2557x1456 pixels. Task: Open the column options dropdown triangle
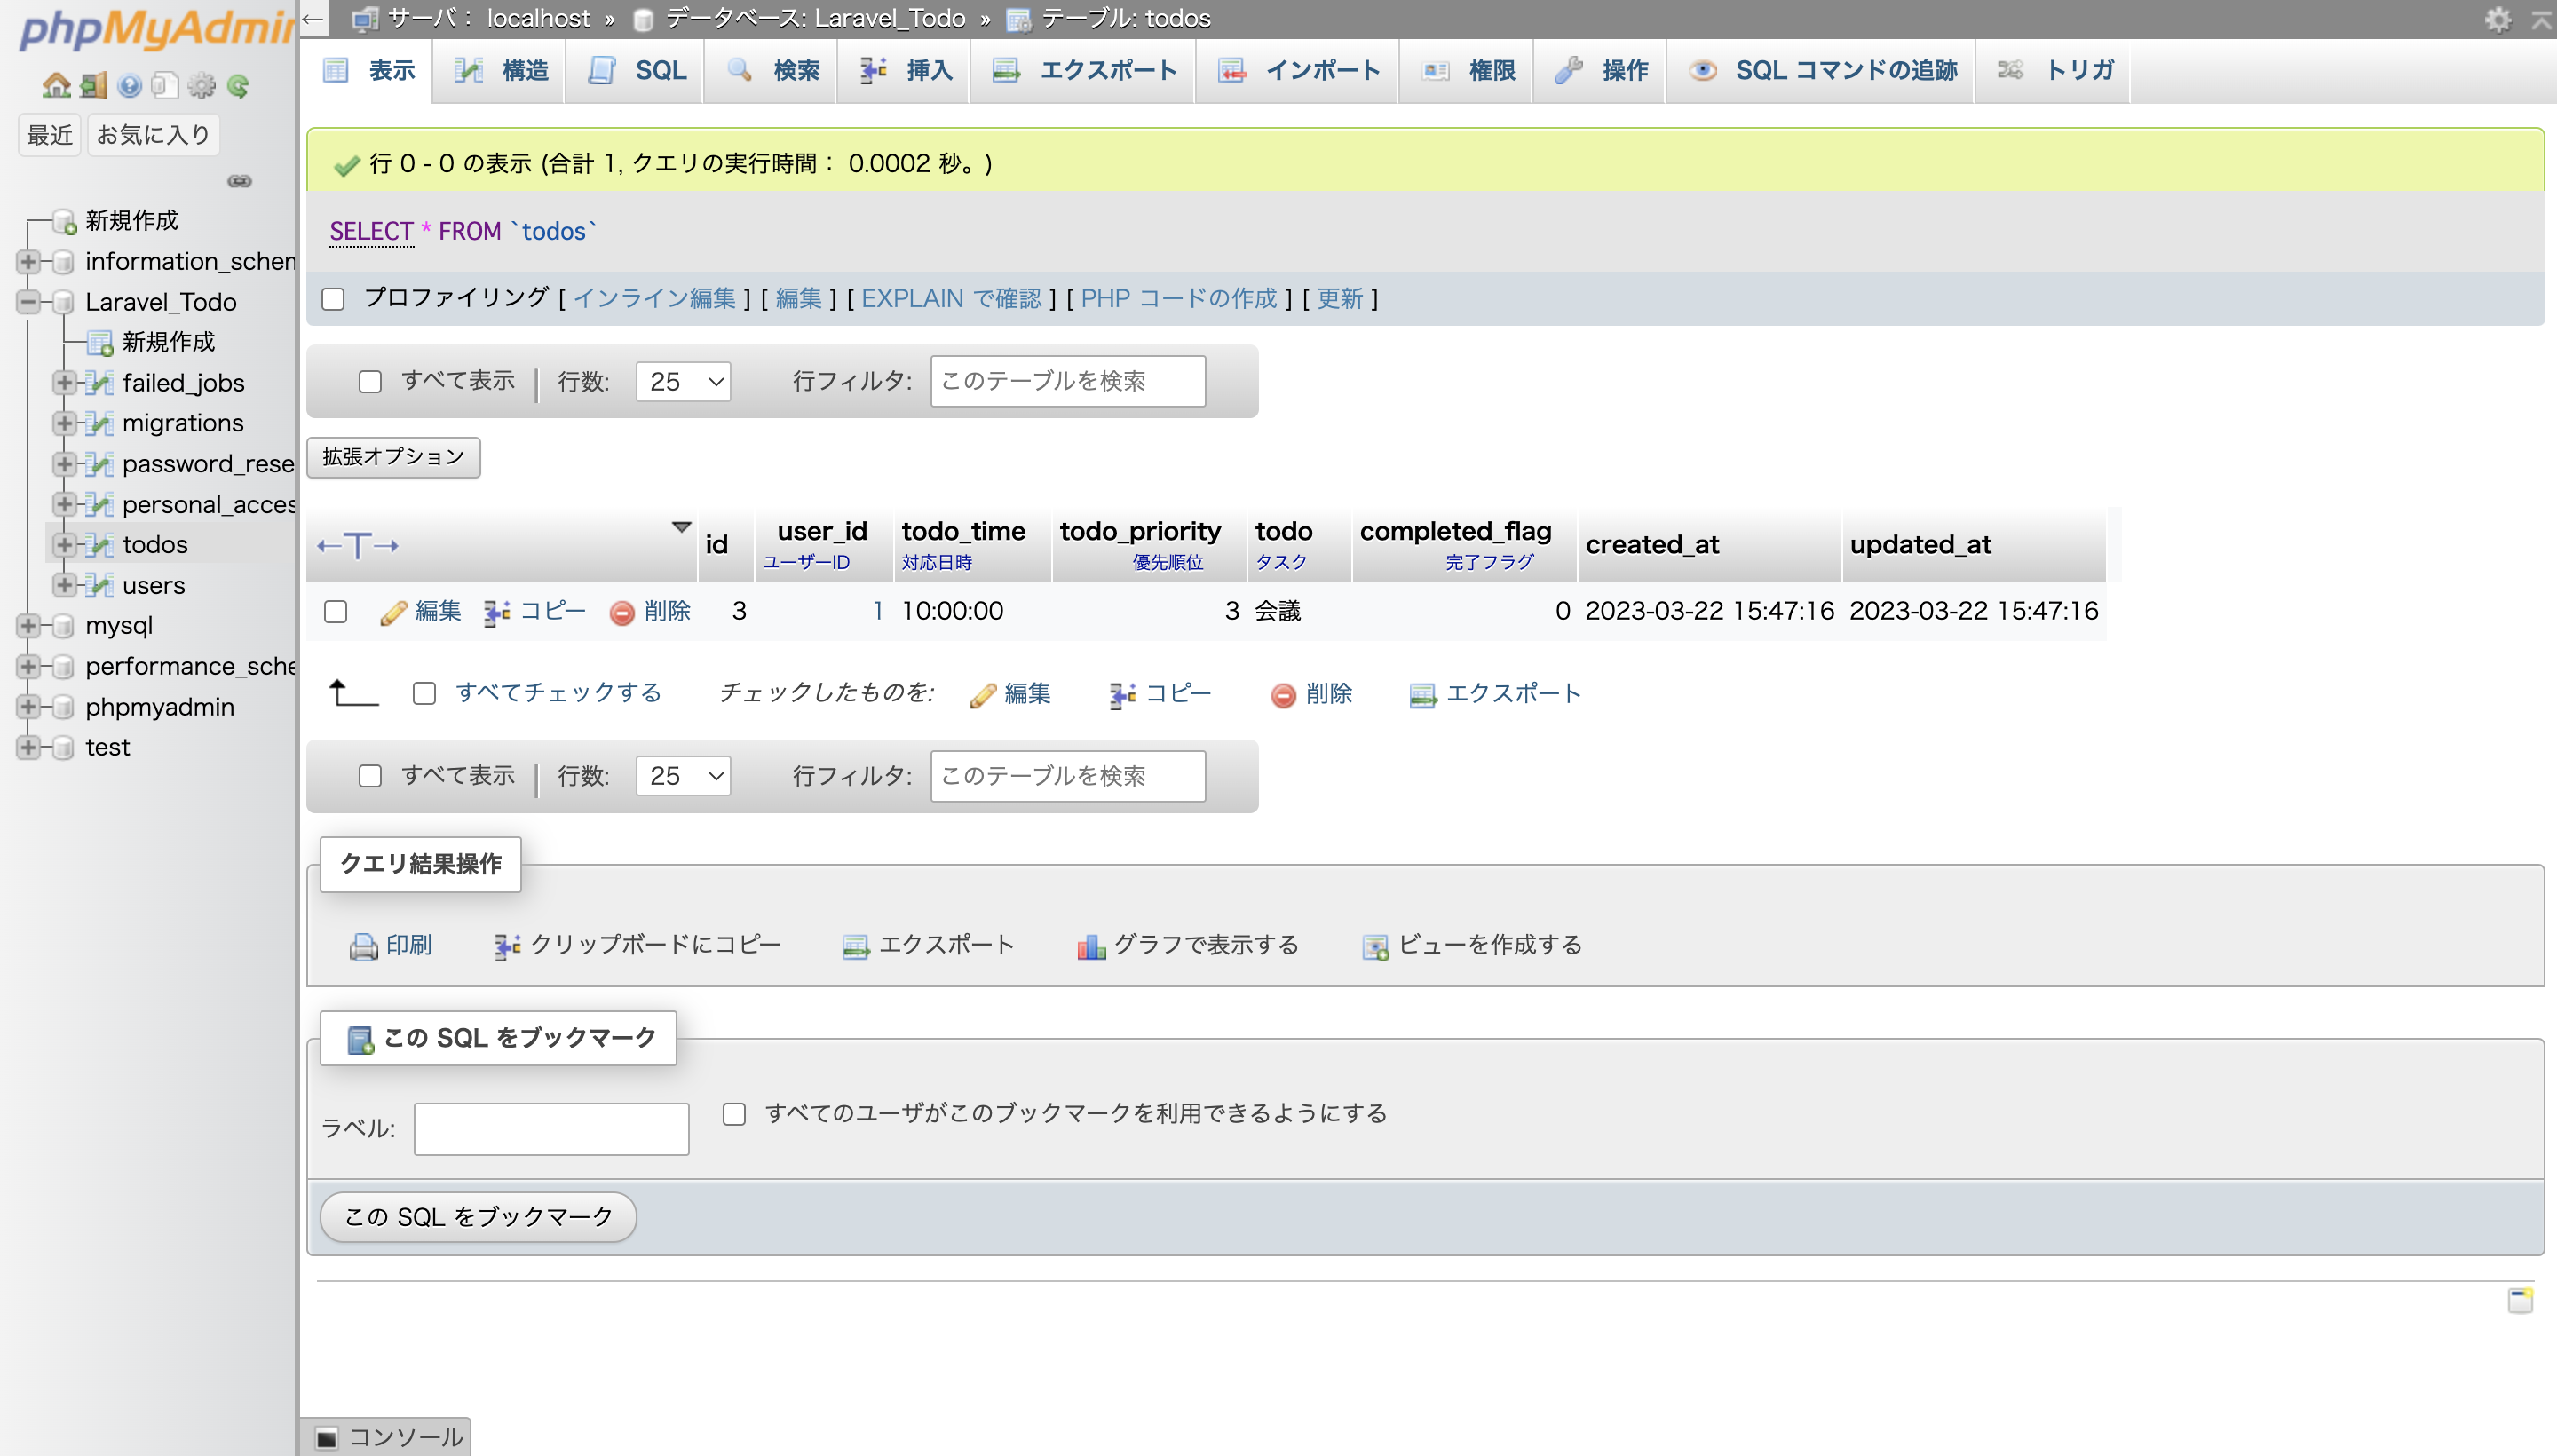681,527
